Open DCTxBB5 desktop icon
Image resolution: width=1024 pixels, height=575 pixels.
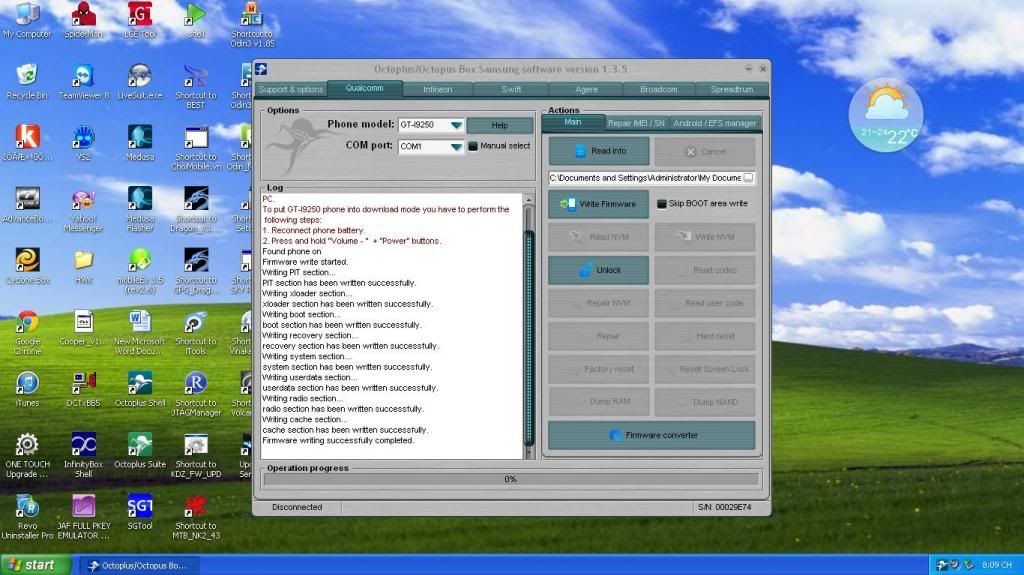(84, 389)
